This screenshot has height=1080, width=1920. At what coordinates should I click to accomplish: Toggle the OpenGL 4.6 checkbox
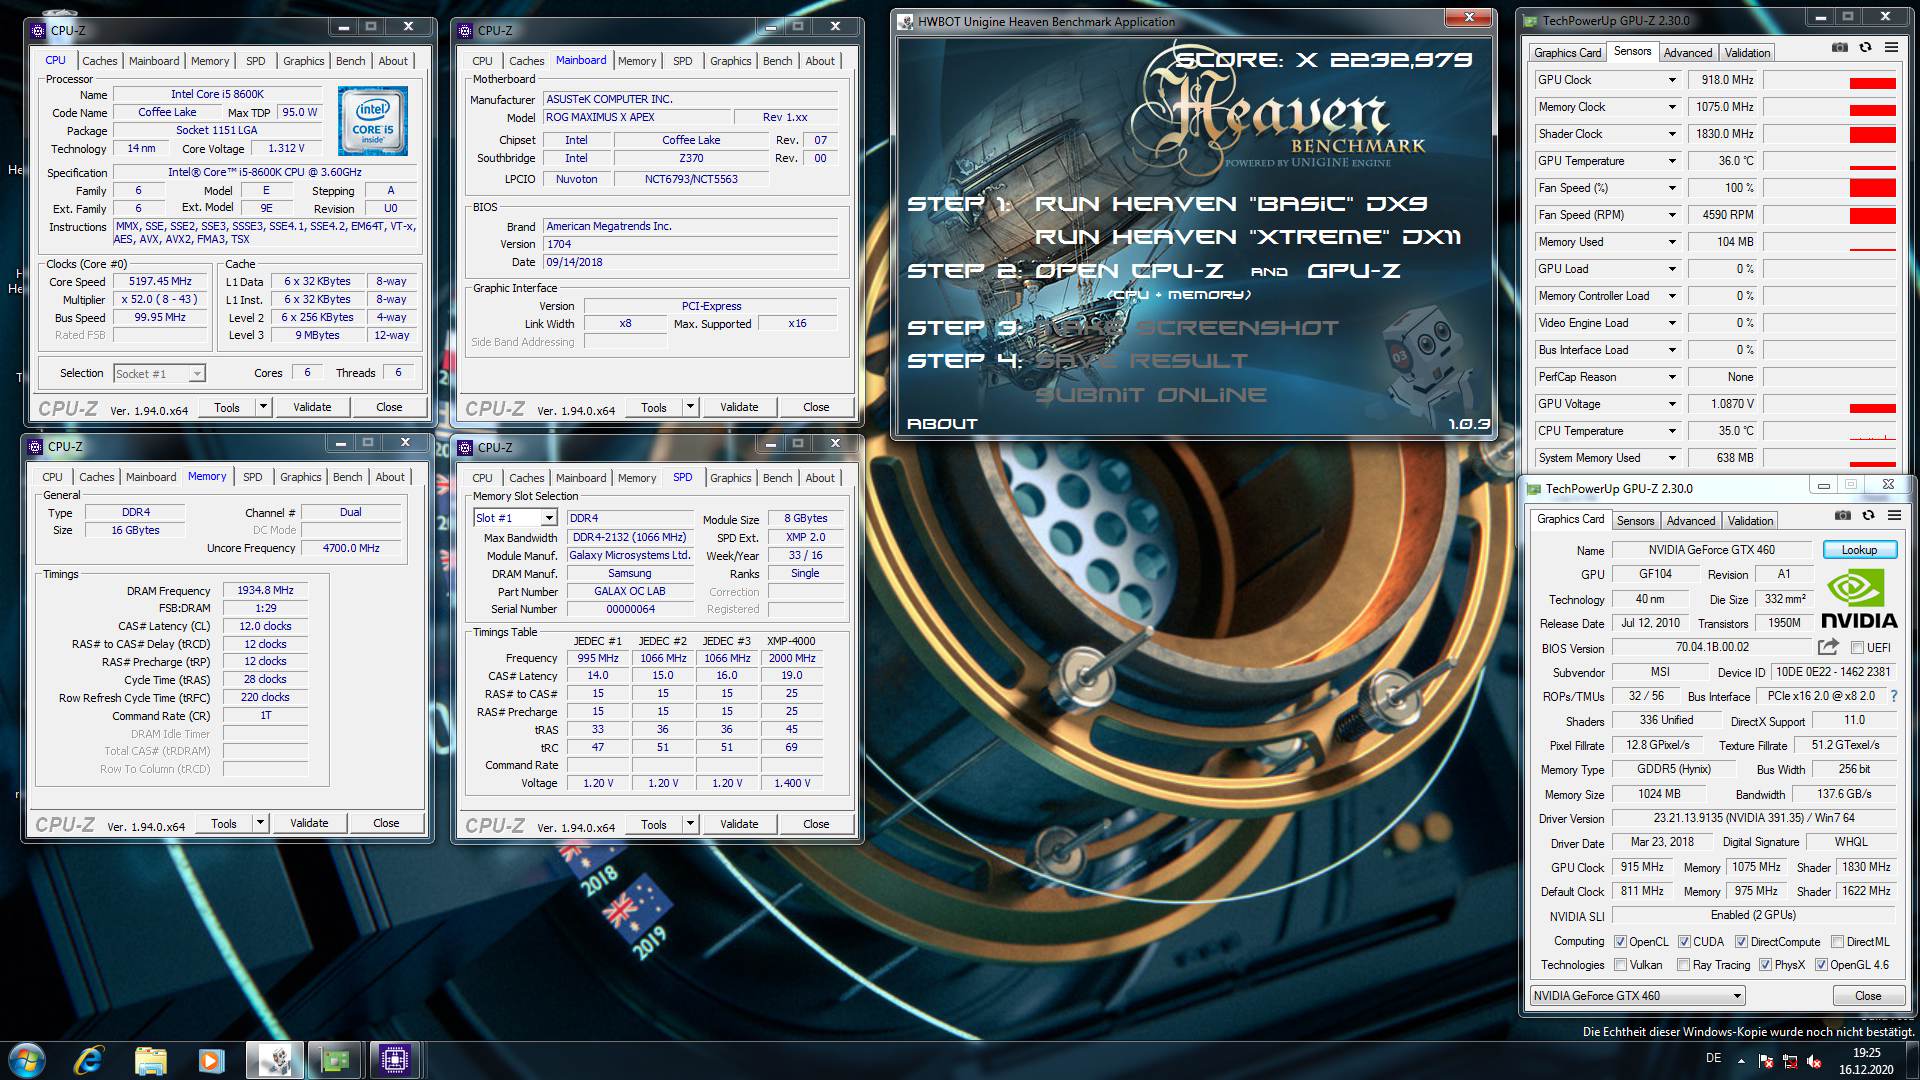[1821, 965]
